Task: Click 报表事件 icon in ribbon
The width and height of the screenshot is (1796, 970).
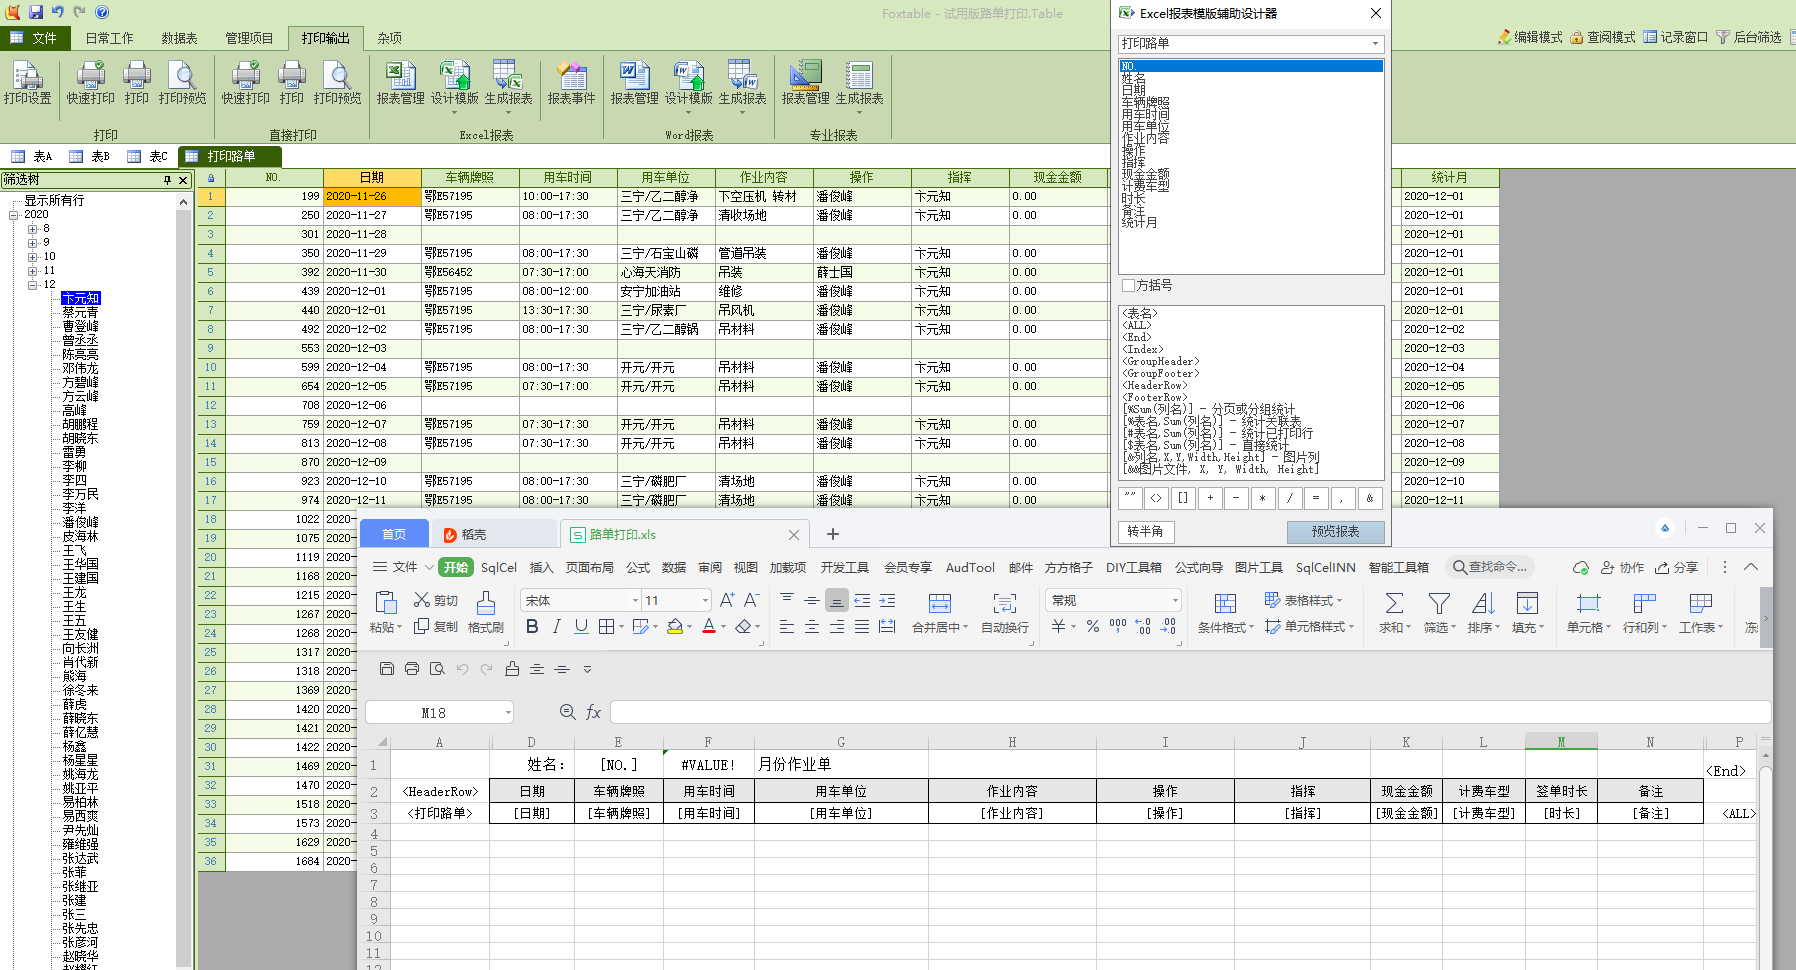Action: [571, 83]
